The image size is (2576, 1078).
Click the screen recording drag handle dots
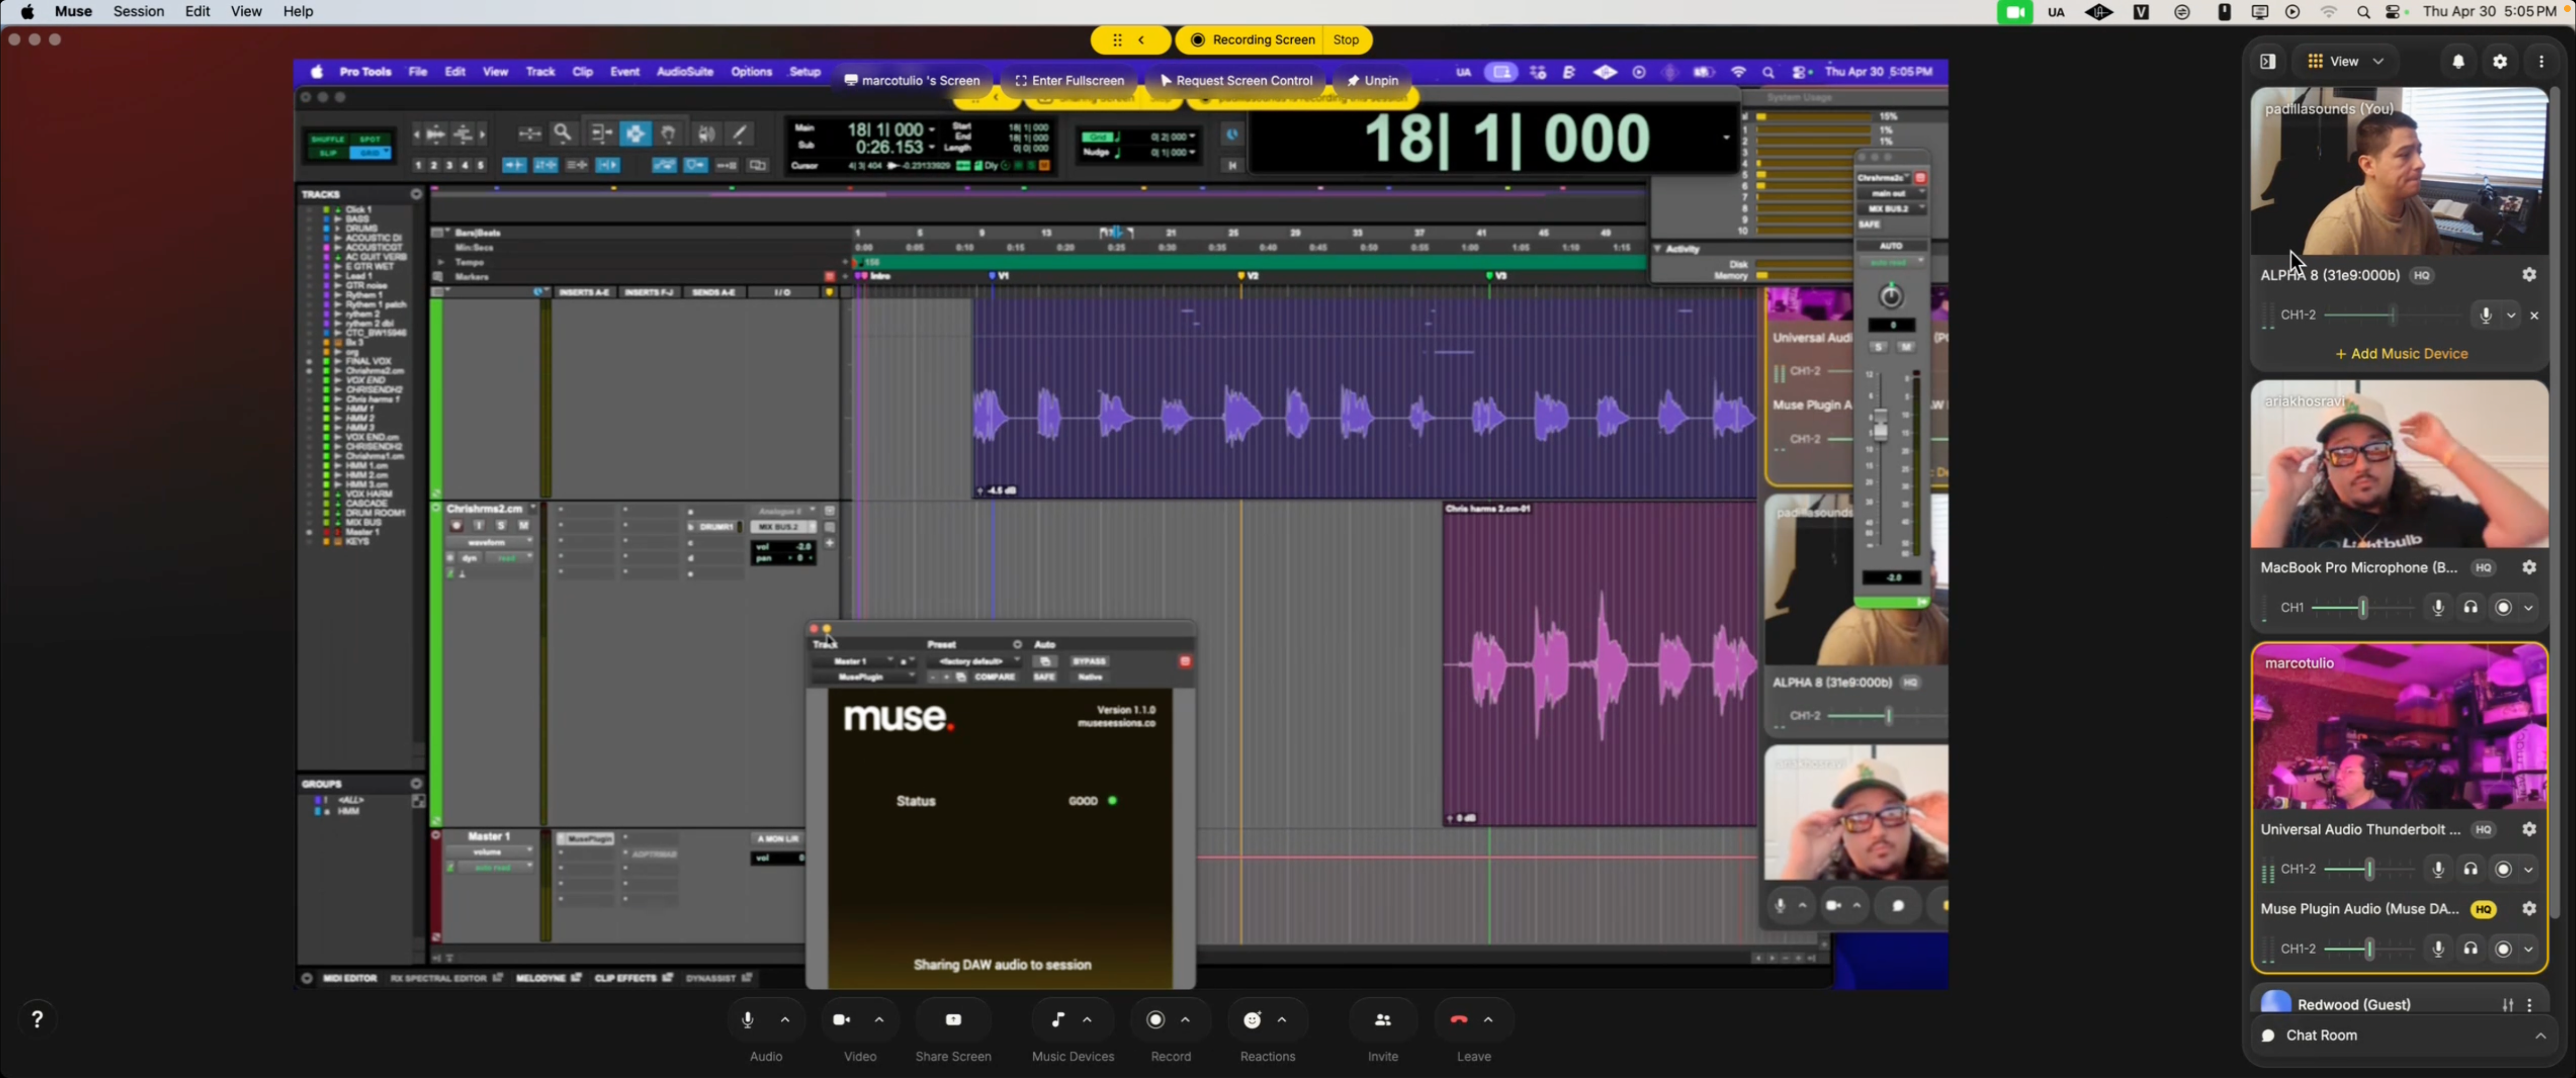1117,40
